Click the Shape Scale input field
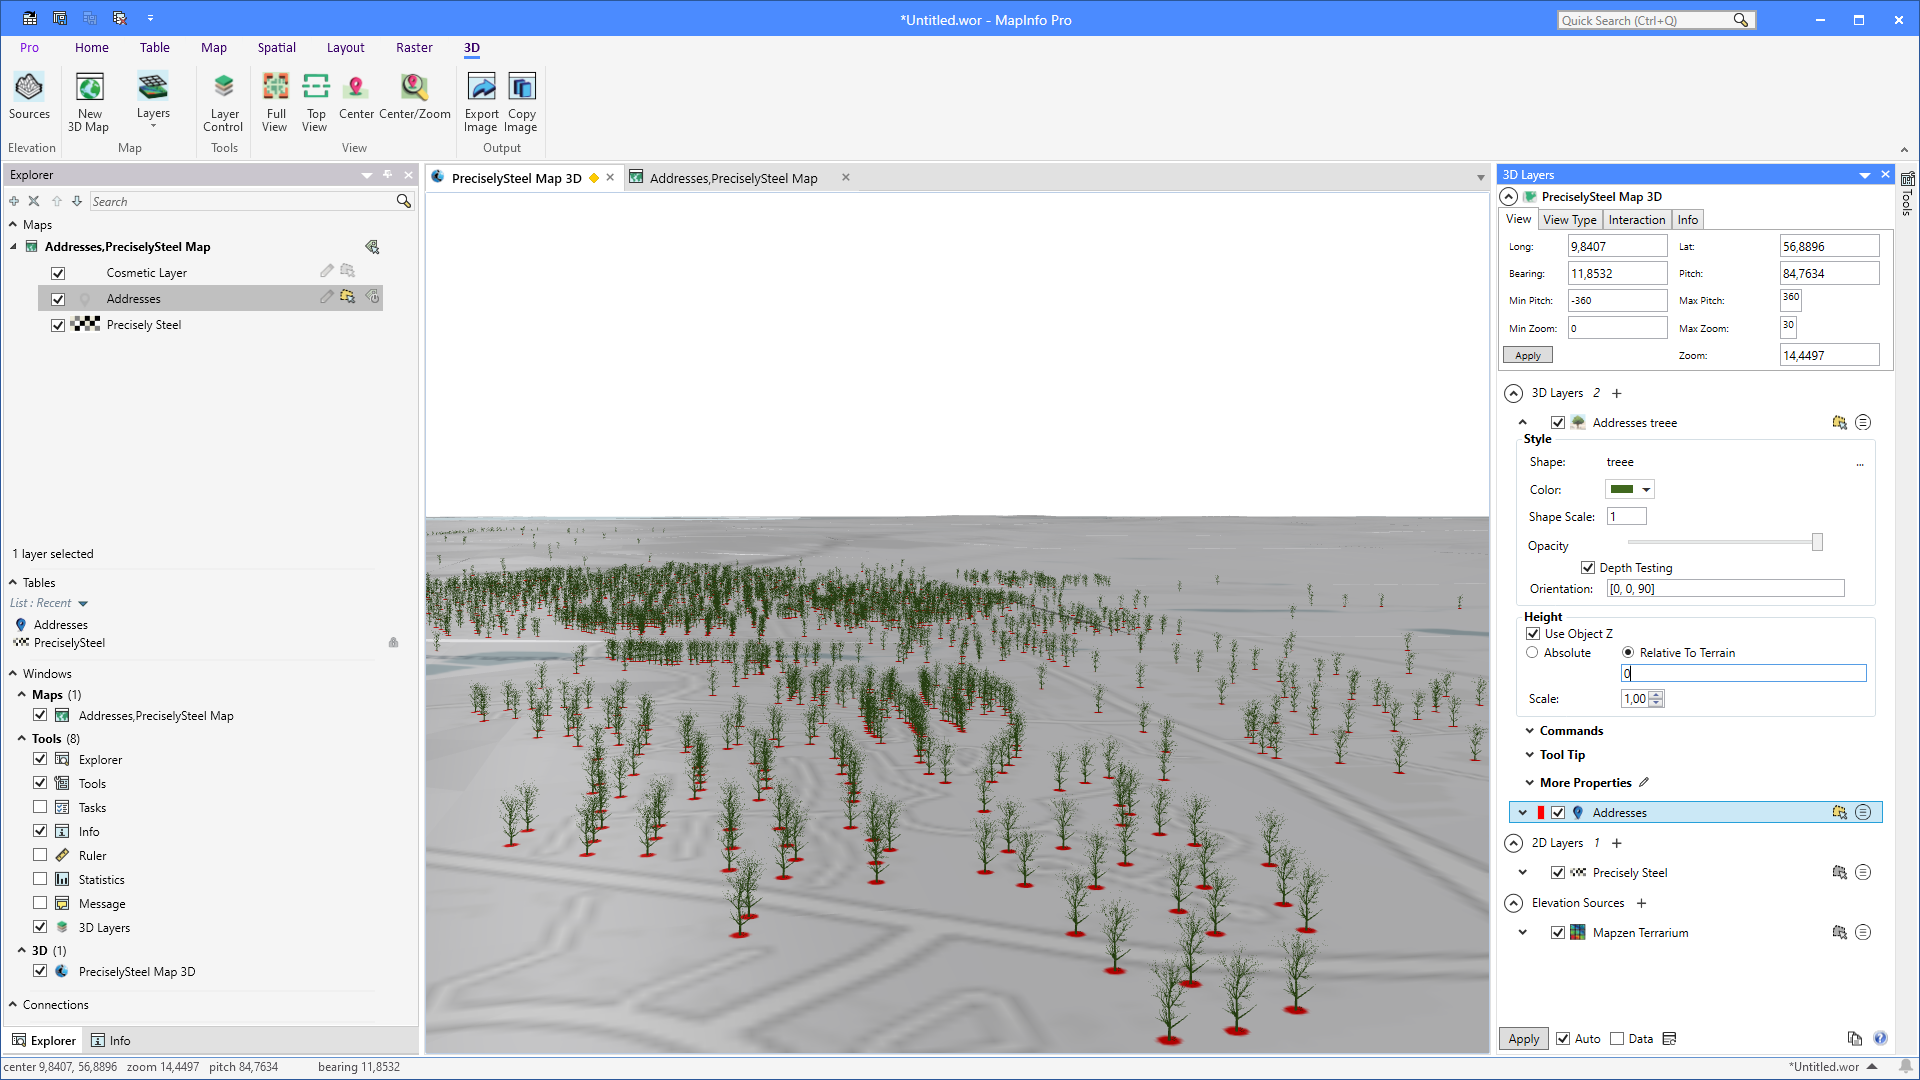Screen dimensions: 1920x1080 pos(1626,517)
